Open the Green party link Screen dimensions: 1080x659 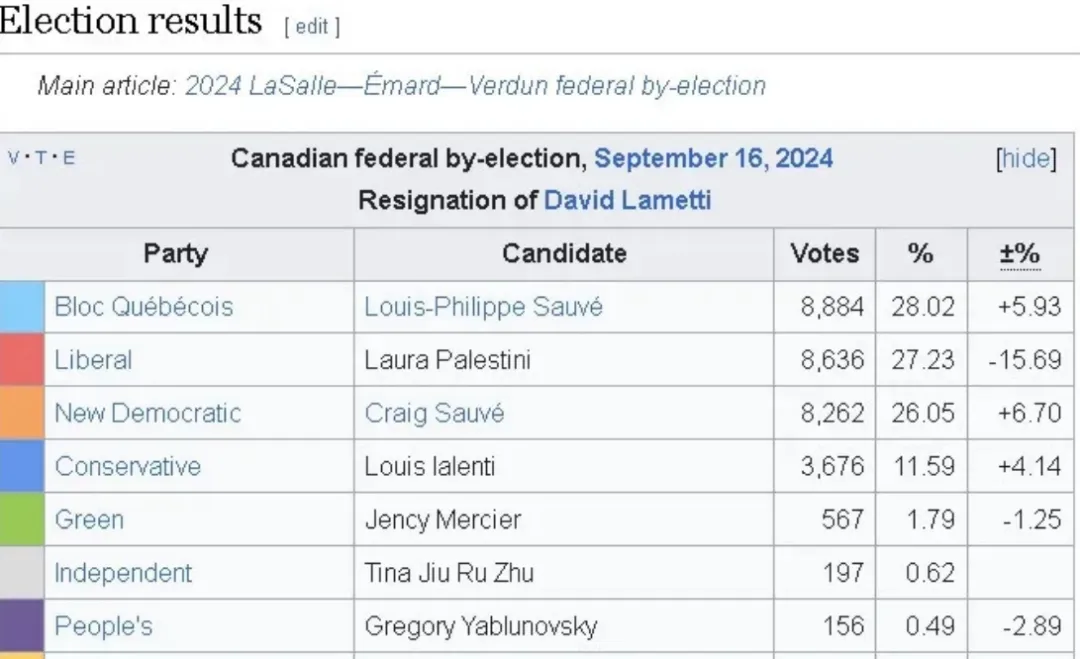(x=89, y=519)
